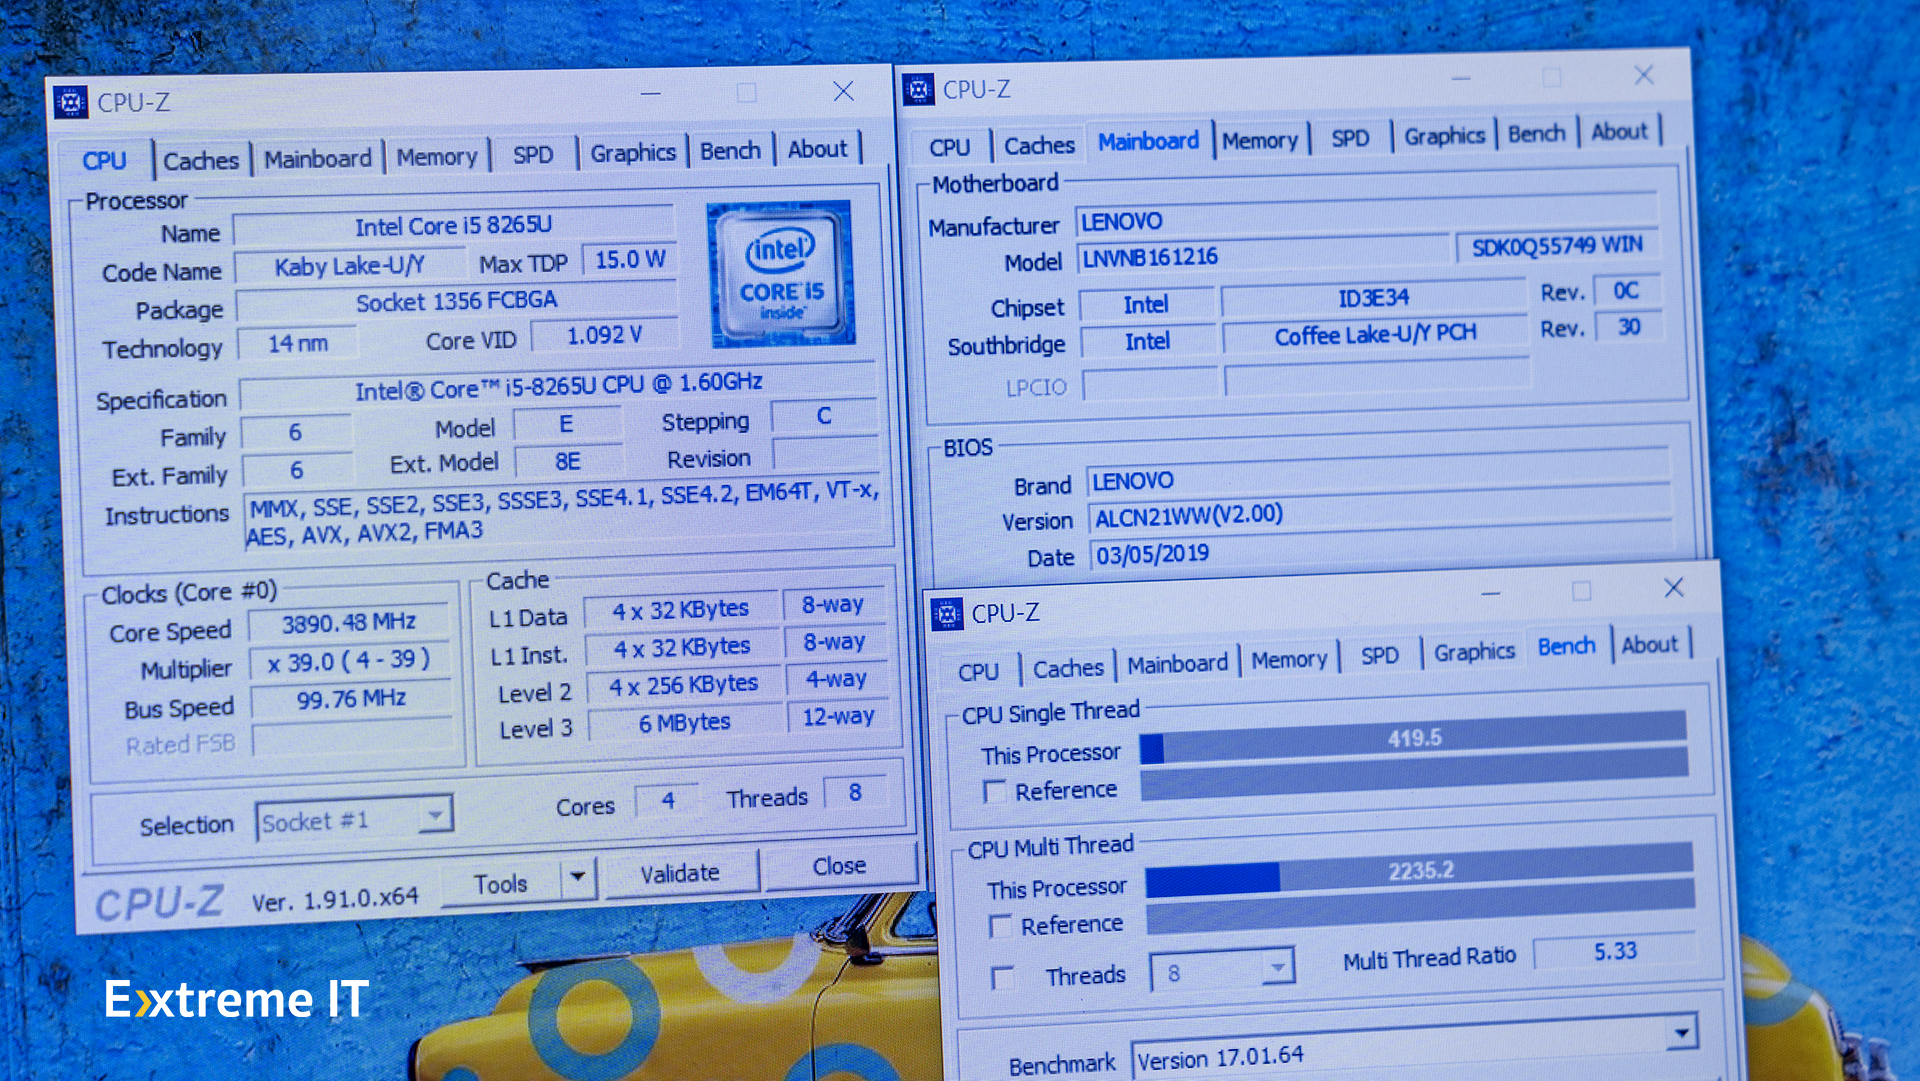Image resolution: width=1920 pixels, height=1081 pixels.
Task: Minimize the CPU tab window
Action: click(x=651, y=95)
